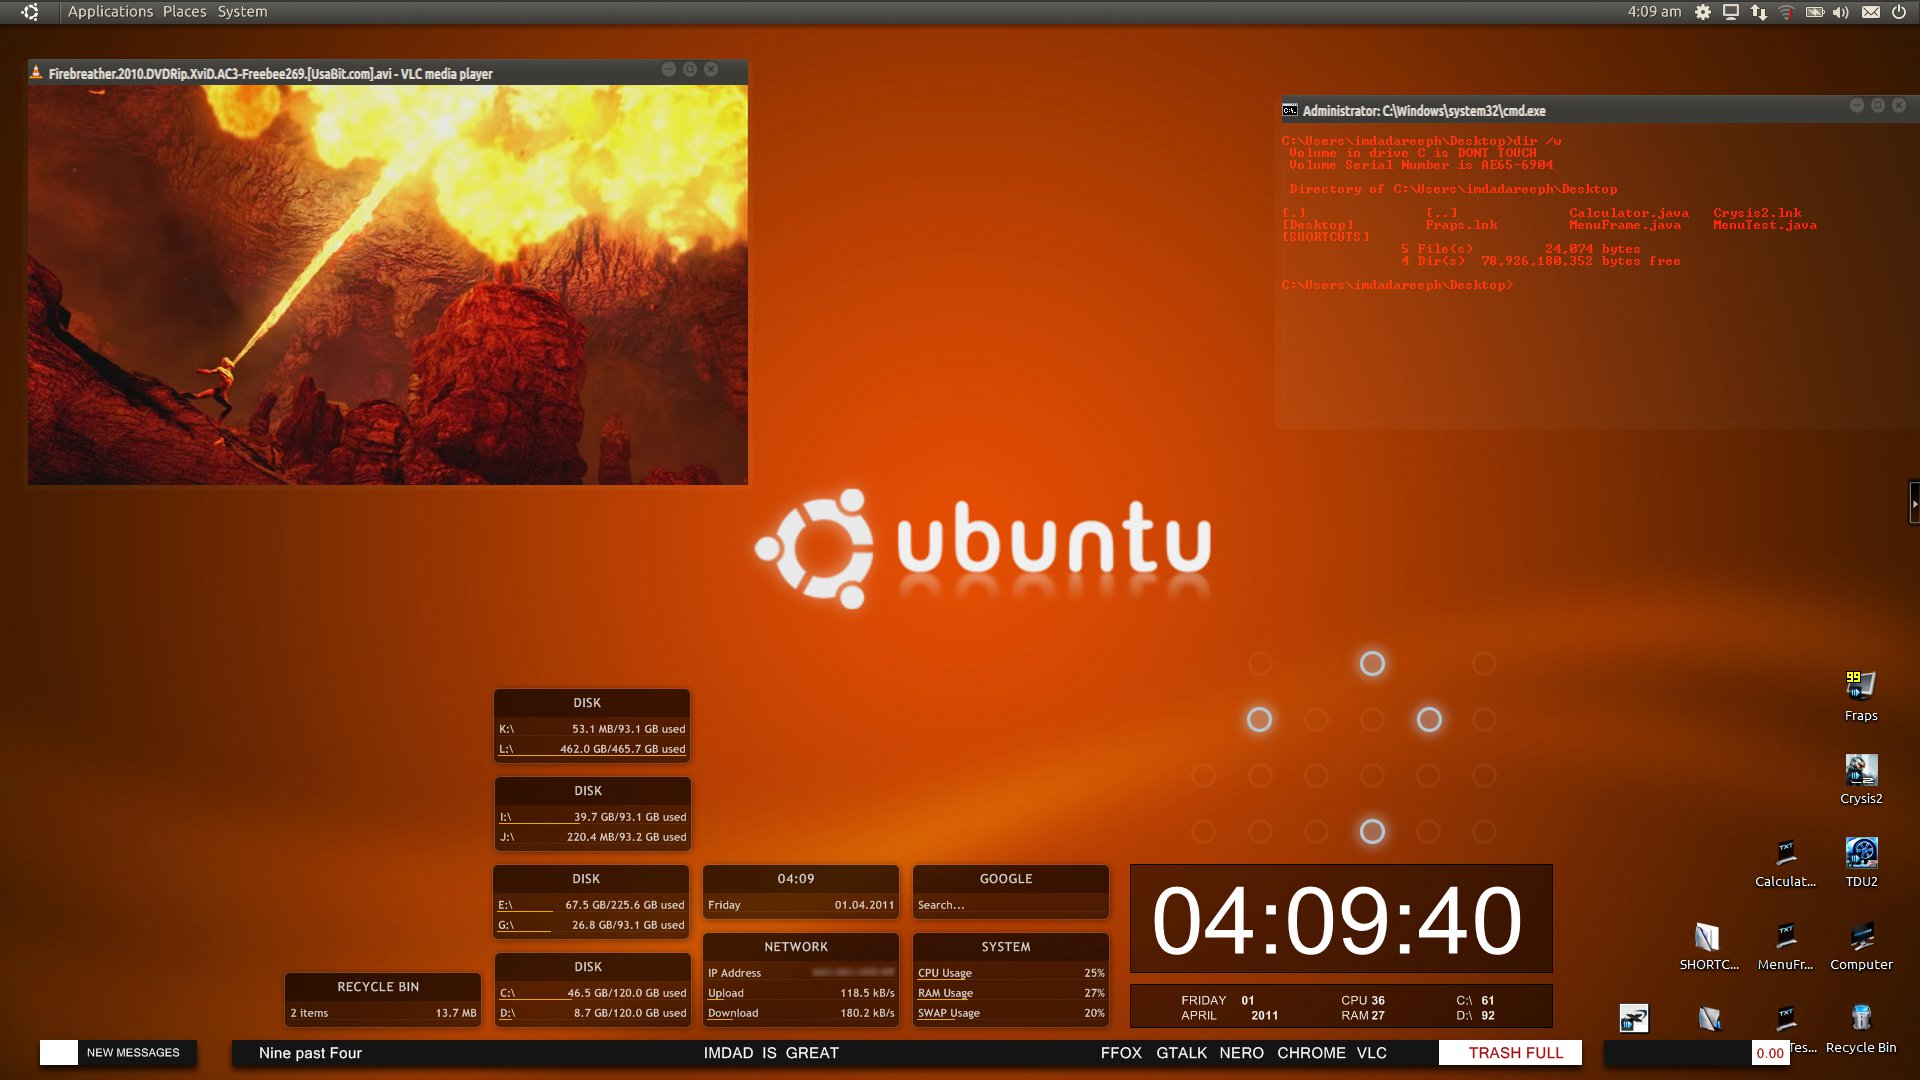Viewport: 1920px width, 1080px height.
Task: Click the NEW MESSAGES notifier
Action: [132, 1053]
